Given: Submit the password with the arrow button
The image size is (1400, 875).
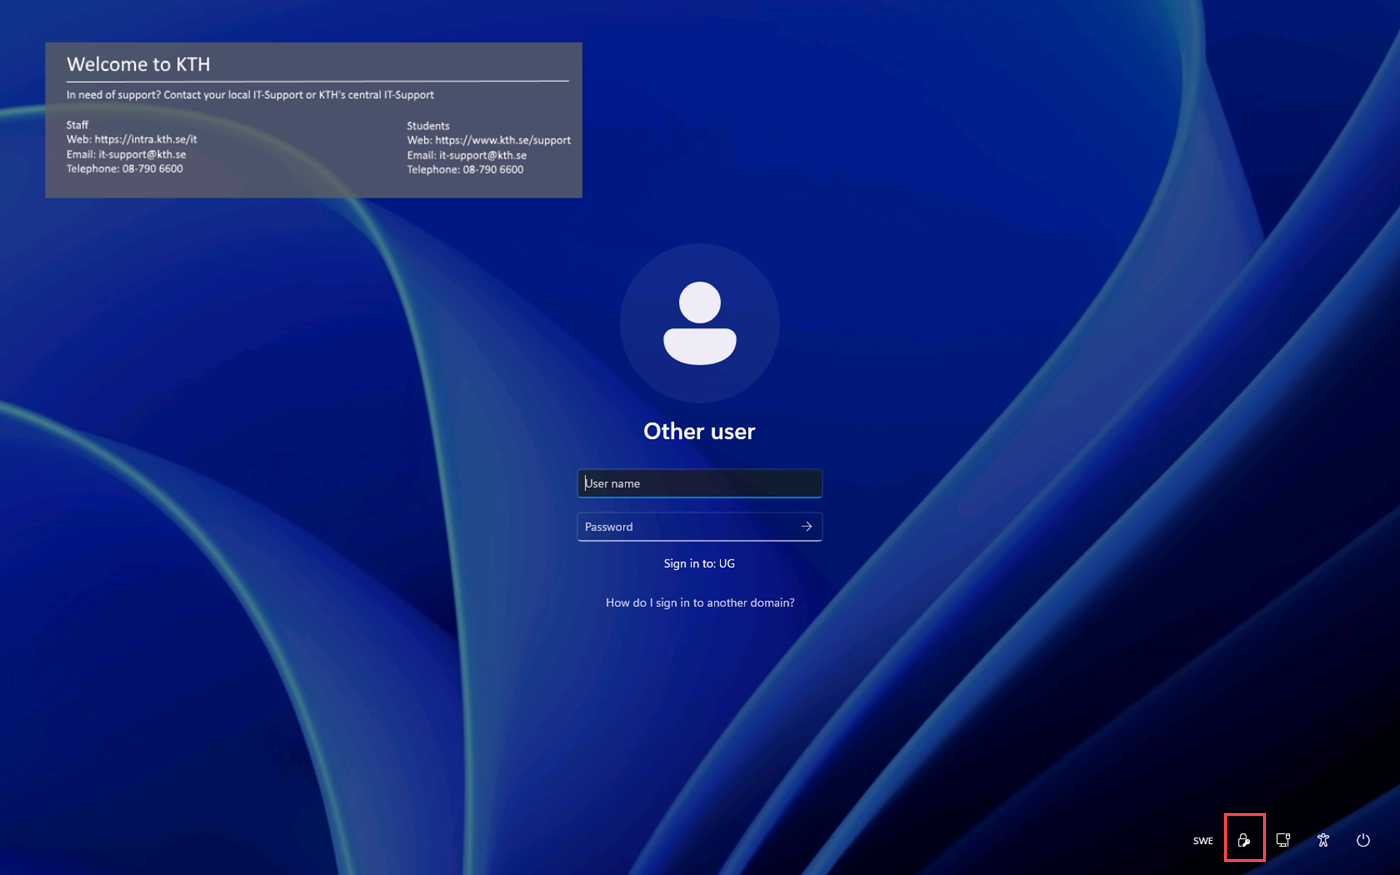Looking at the screenshot, I should coord(807,527).
